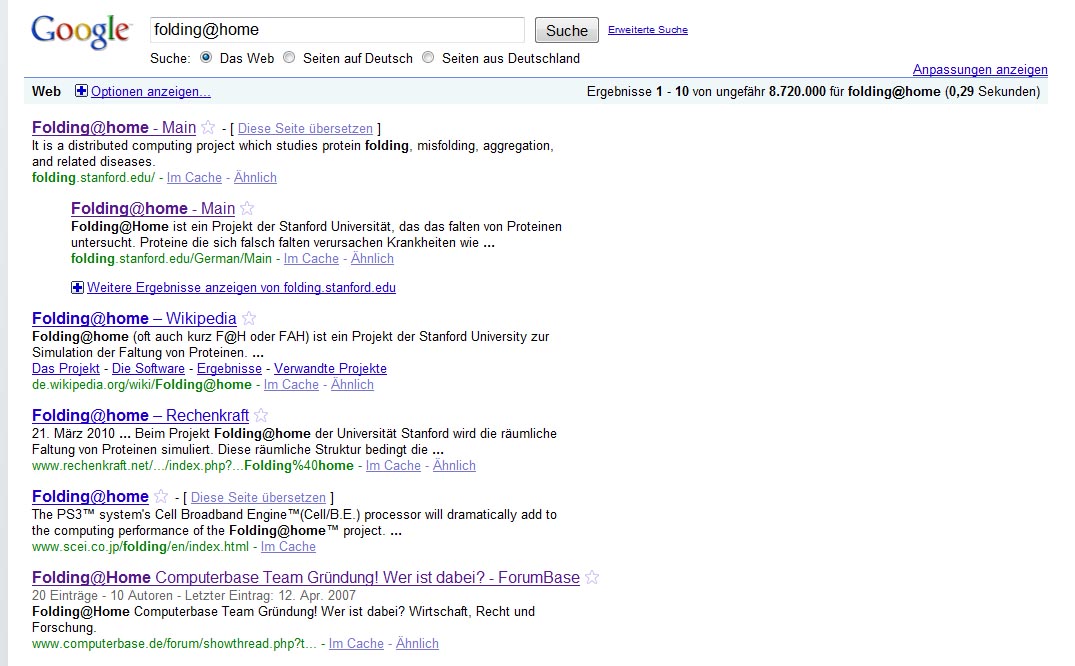Open the Computerbase Team Gründung result title

(x=306, y=578)
